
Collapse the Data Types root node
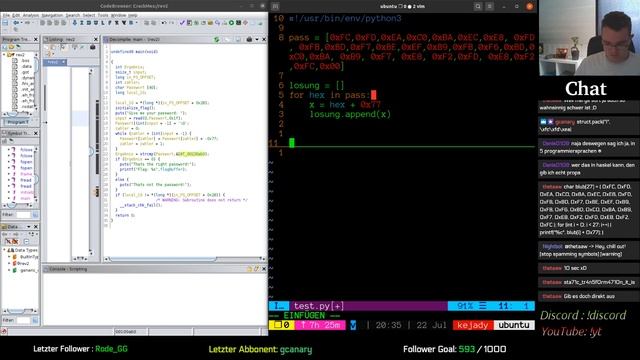(x=4, y=250)
